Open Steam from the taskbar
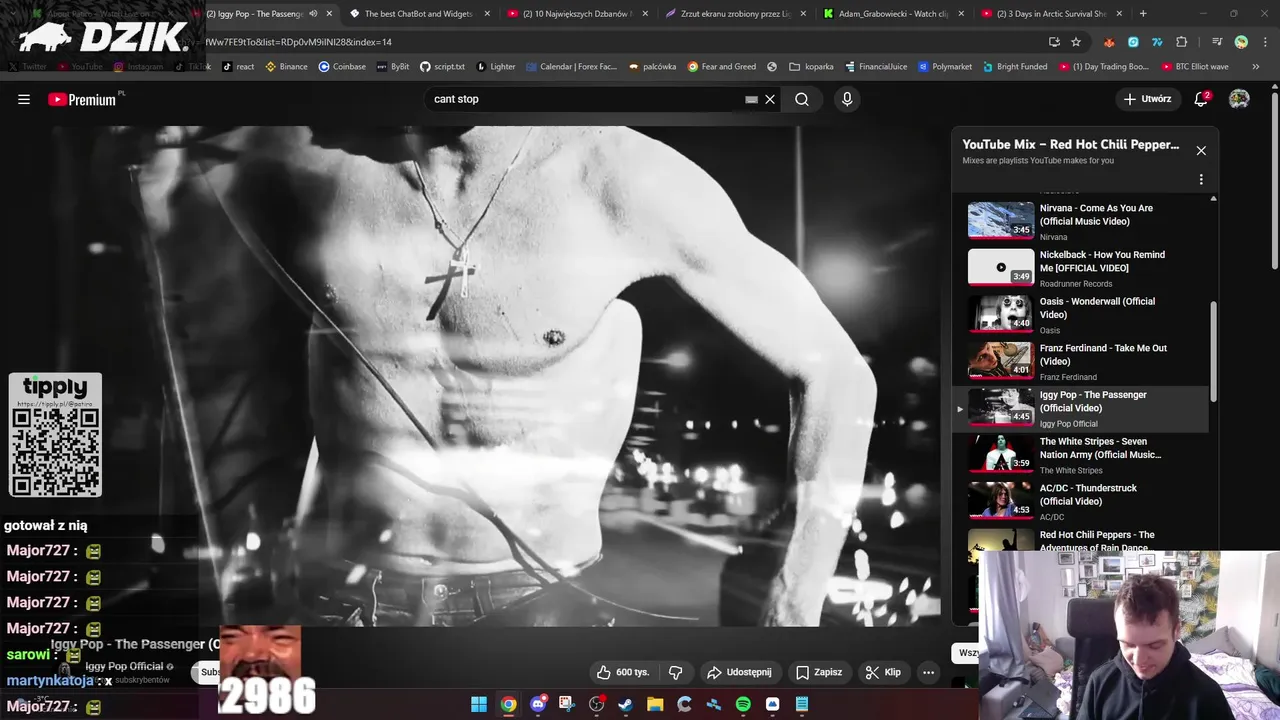 [626, 704]
